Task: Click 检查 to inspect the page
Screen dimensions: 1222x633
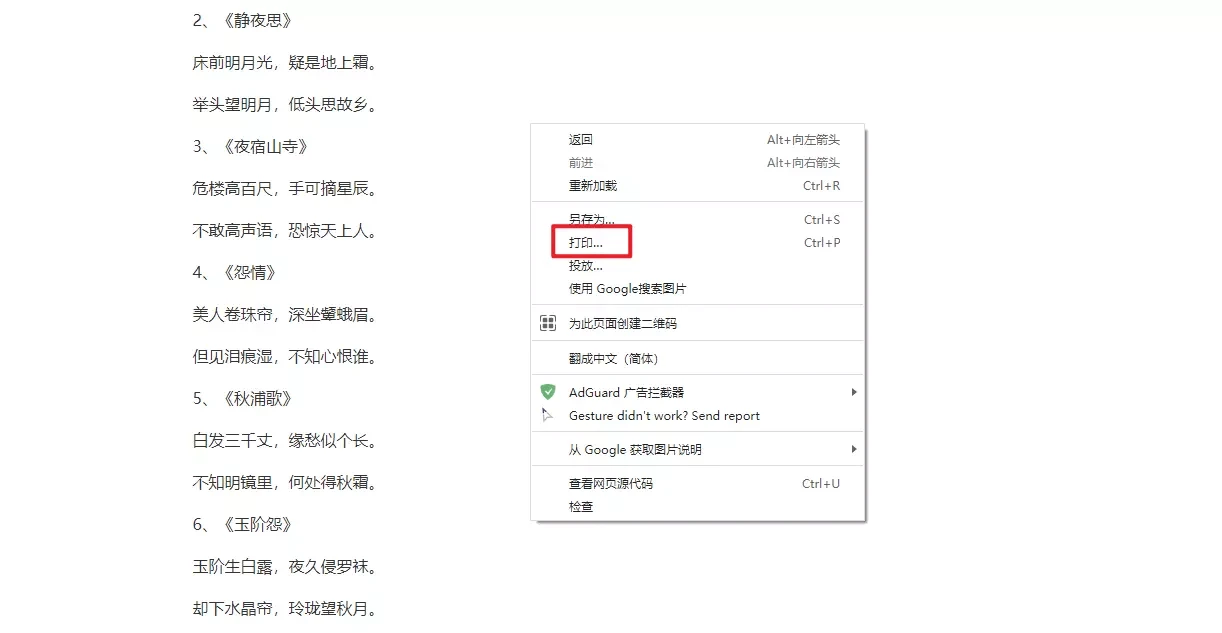Action: [697, 507]
